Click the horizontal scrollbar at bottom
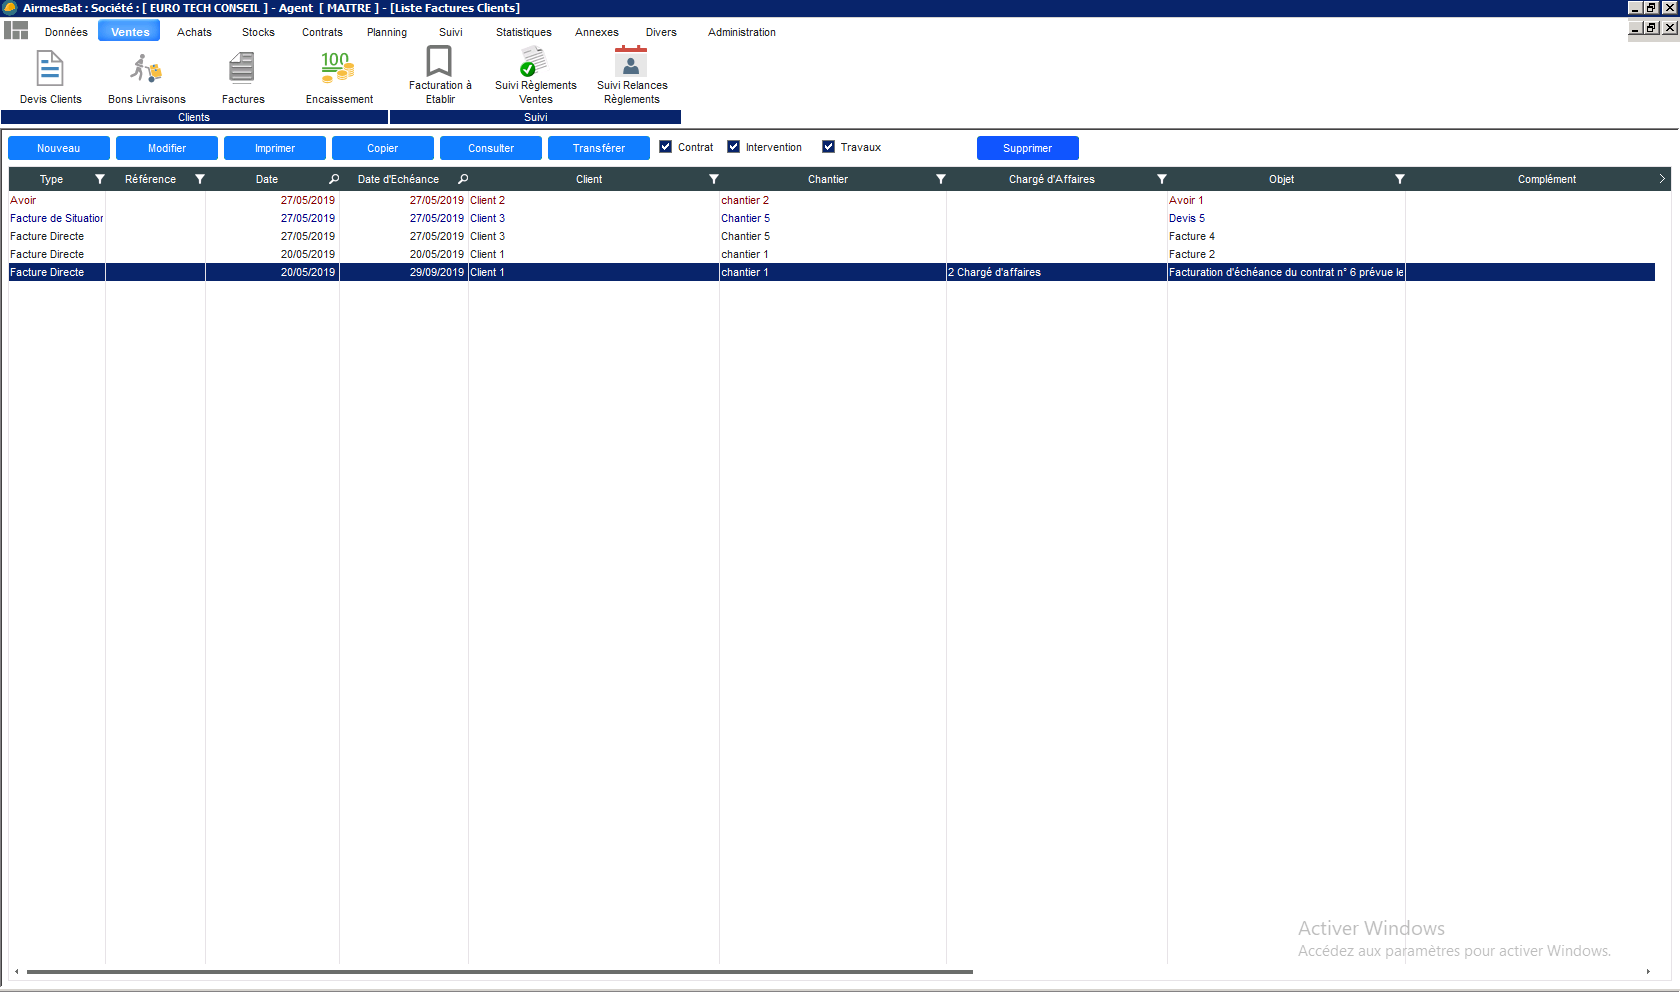Screen dimensions: 1680x992 coord(500,971)
